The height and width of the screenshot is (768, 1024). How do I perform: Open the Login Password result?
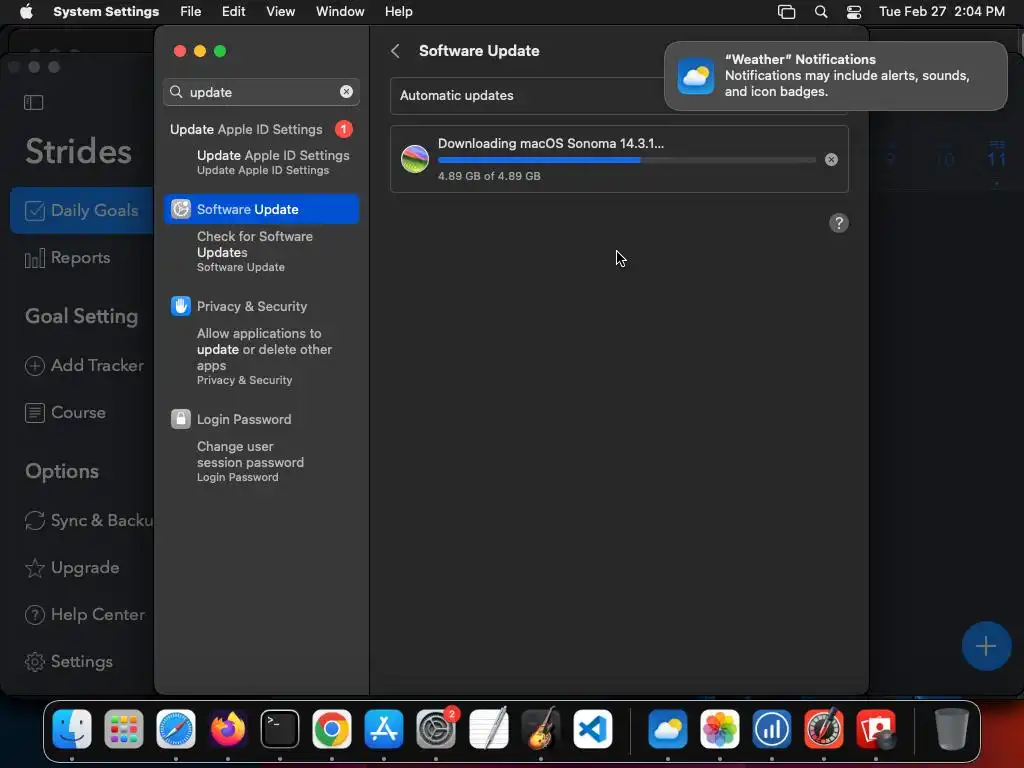click(261, 419)
